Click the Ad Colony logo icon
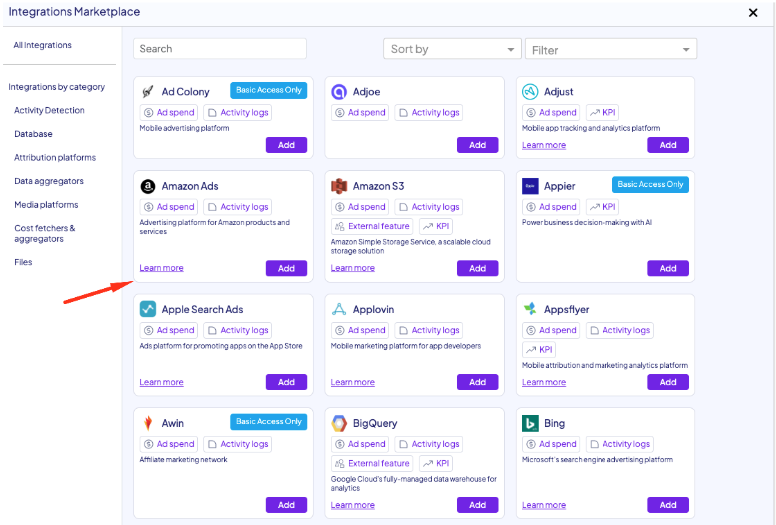 pos(148,92)
